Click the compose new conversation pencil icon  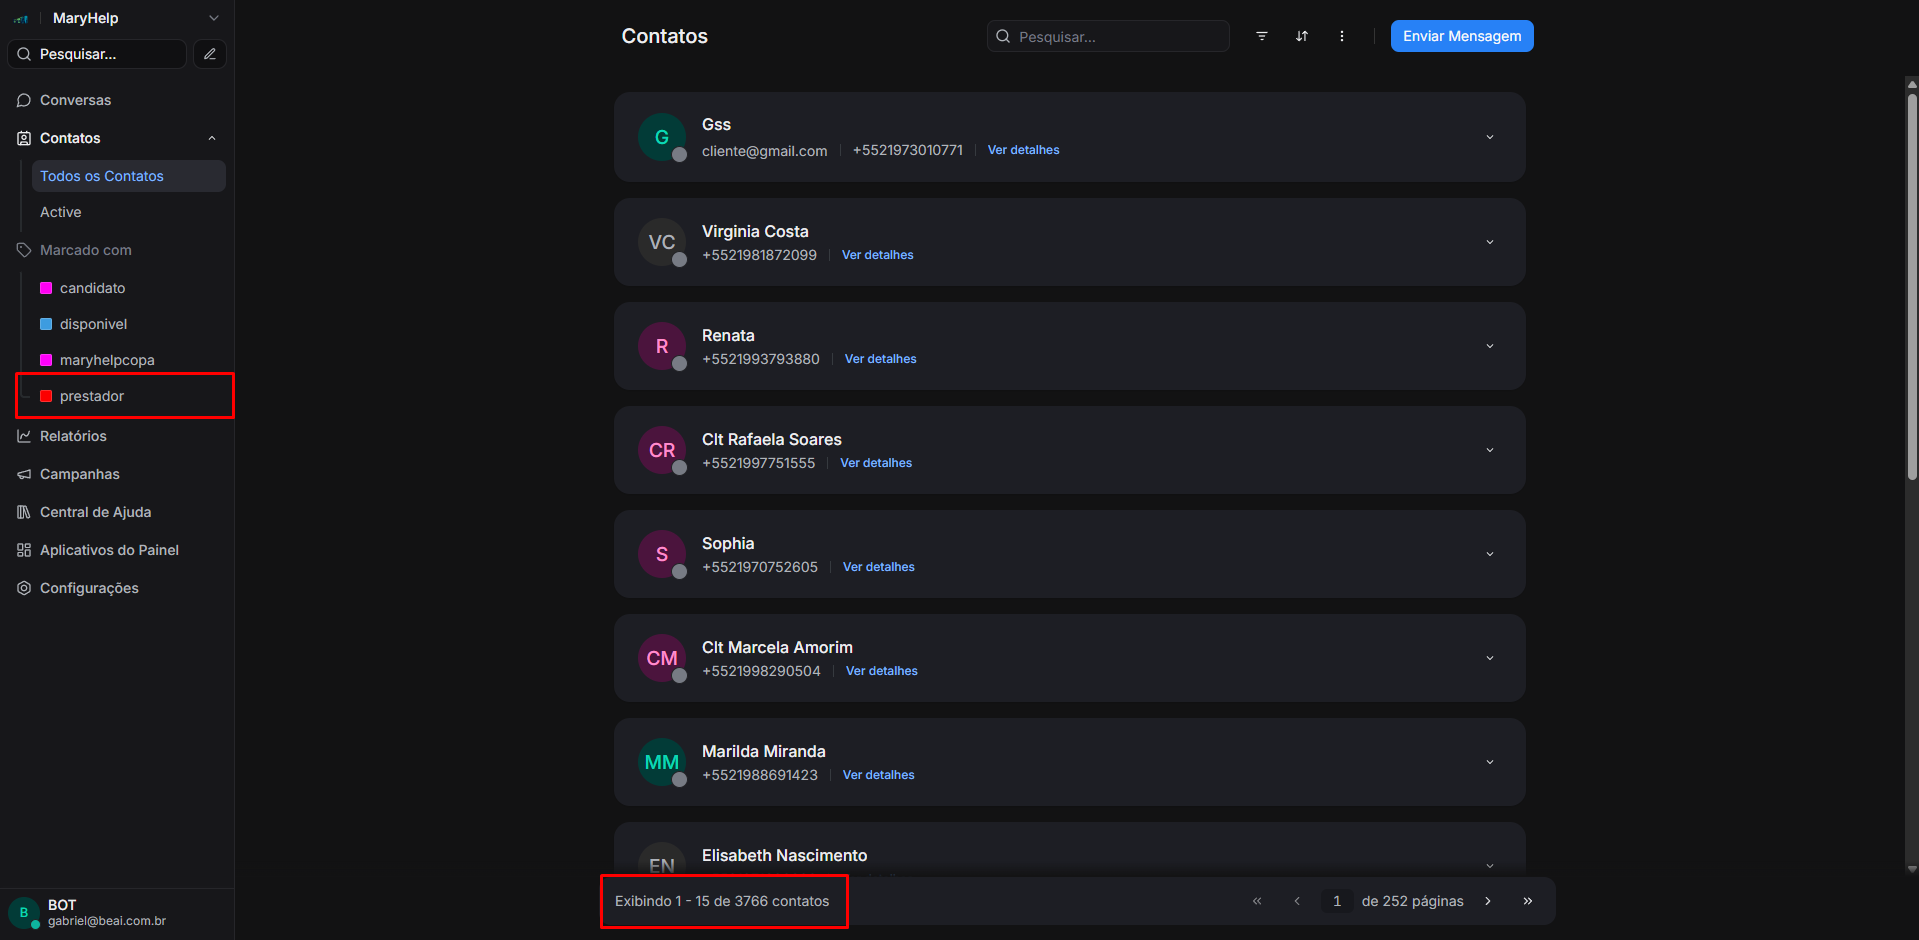click(x=210, y=54)
